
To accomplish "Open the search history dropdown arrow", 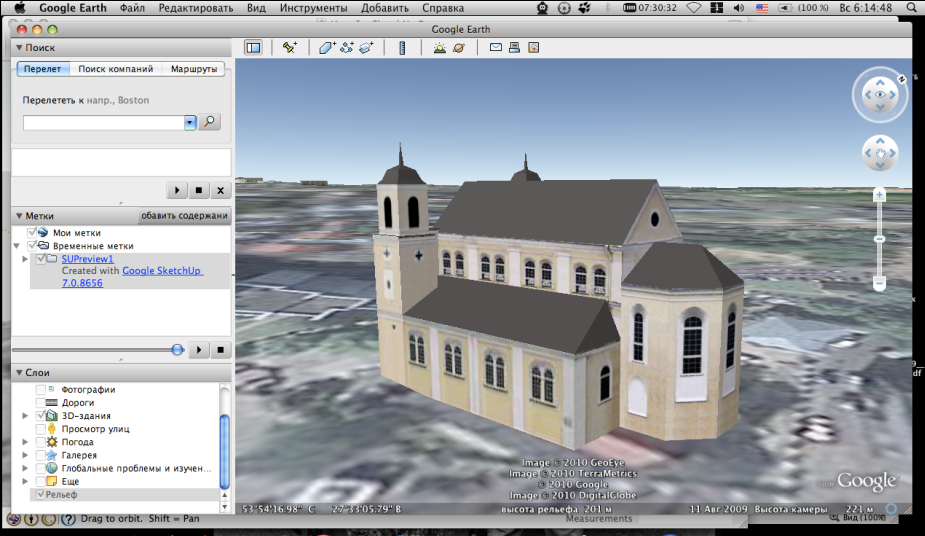I will tap(190, 122).
